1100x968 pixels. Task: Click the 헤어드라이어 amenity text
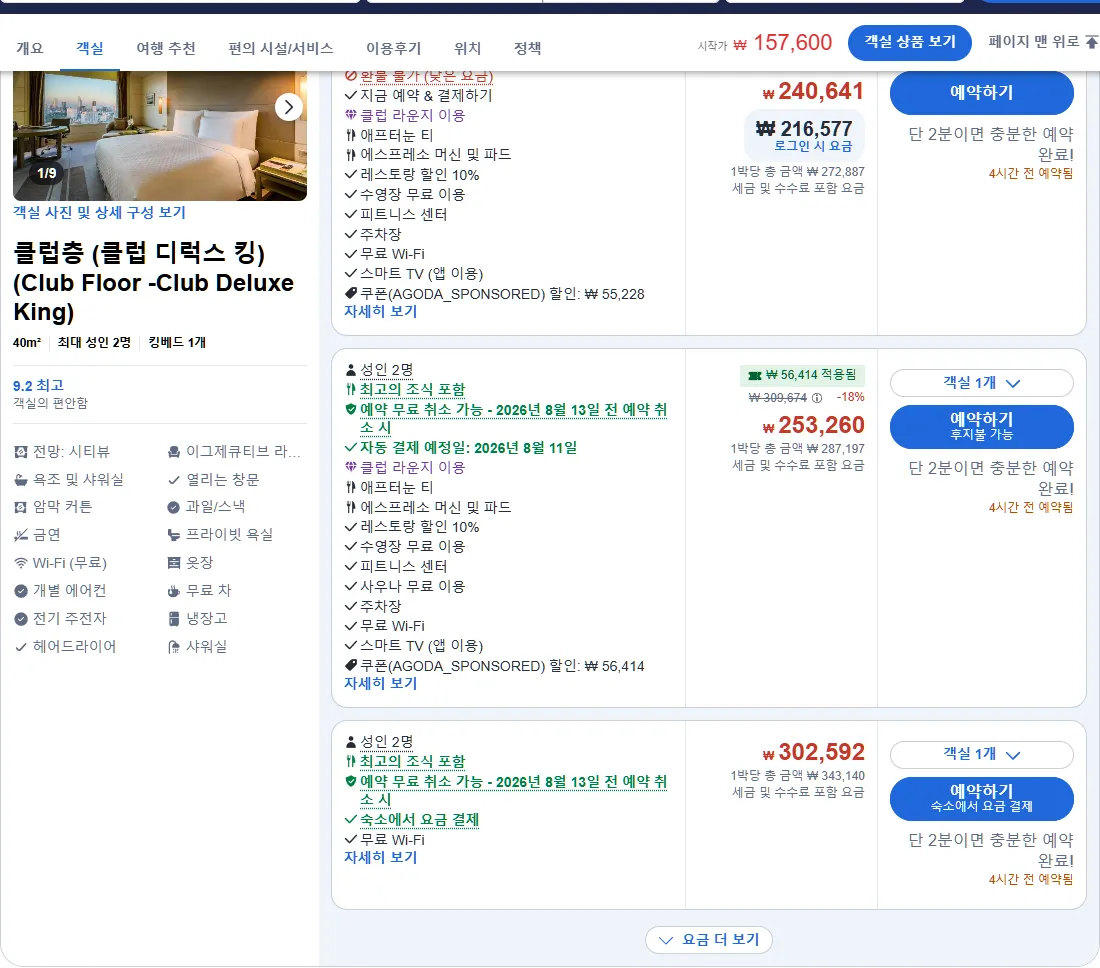(x=74, y=647)
